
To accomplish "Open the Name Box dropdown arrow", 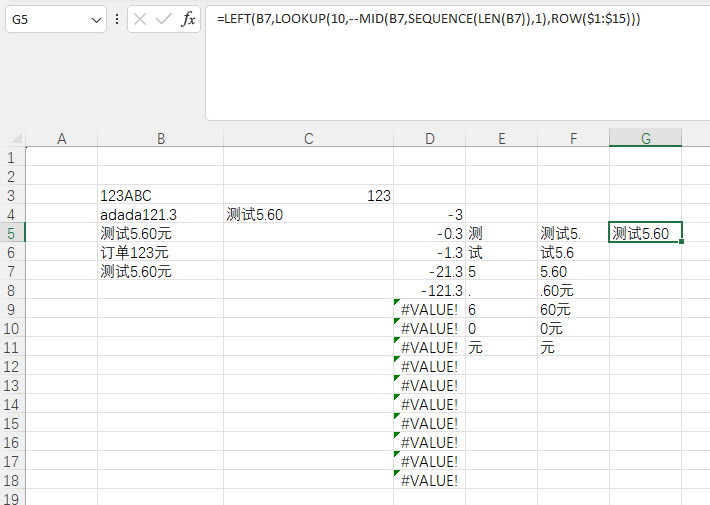I will point(96,20).
